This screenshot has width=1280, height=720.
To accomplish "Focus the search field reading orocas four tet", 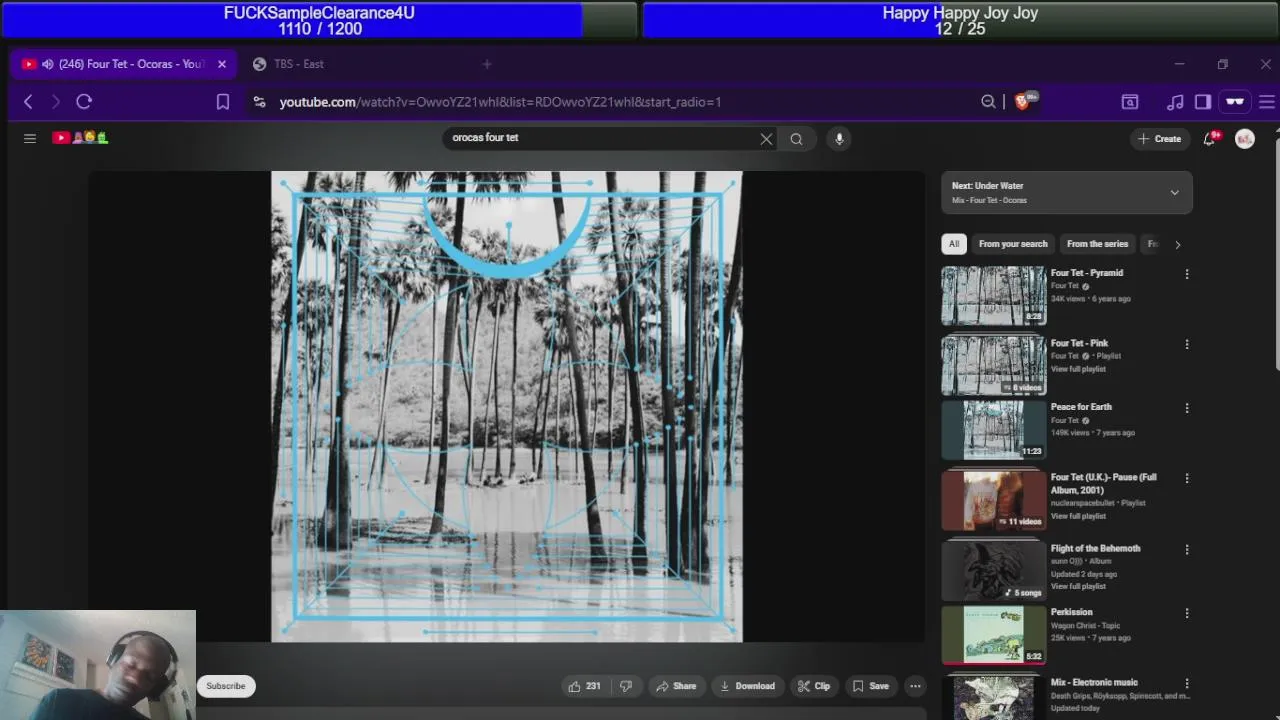I will coord(600,138).
